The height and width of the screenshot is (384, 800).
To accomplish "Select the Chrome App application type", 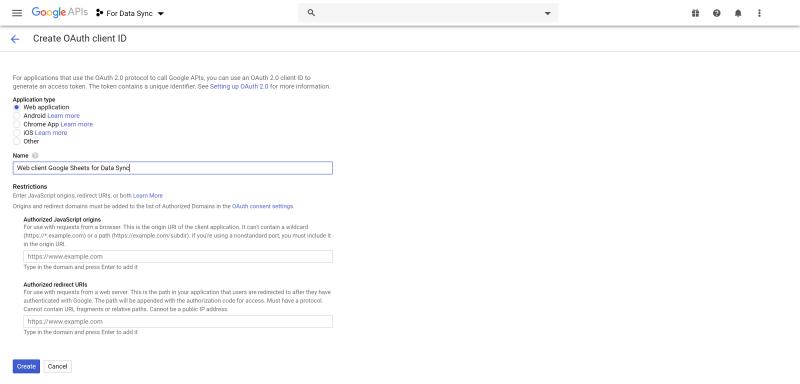I will tap(16, 124).
